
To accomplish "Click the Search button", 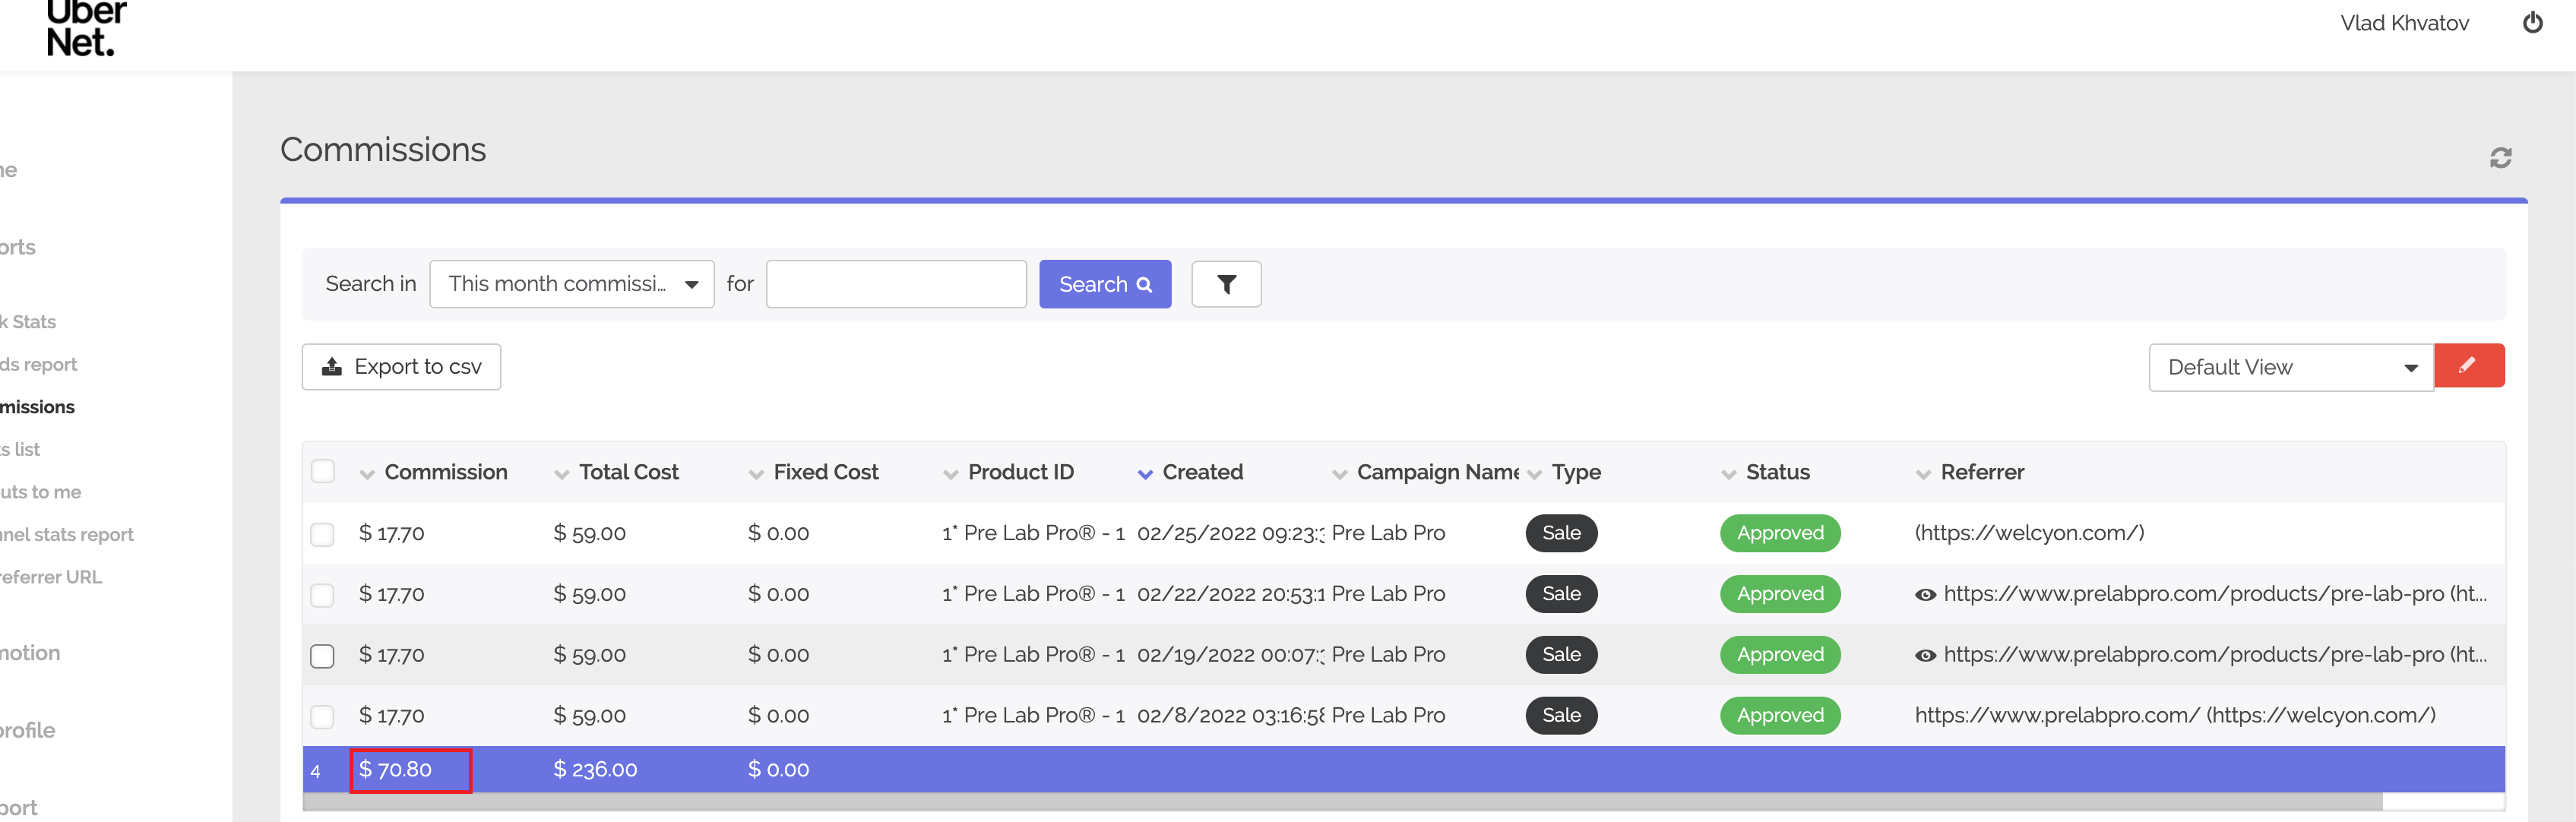I will point(1105,284).
